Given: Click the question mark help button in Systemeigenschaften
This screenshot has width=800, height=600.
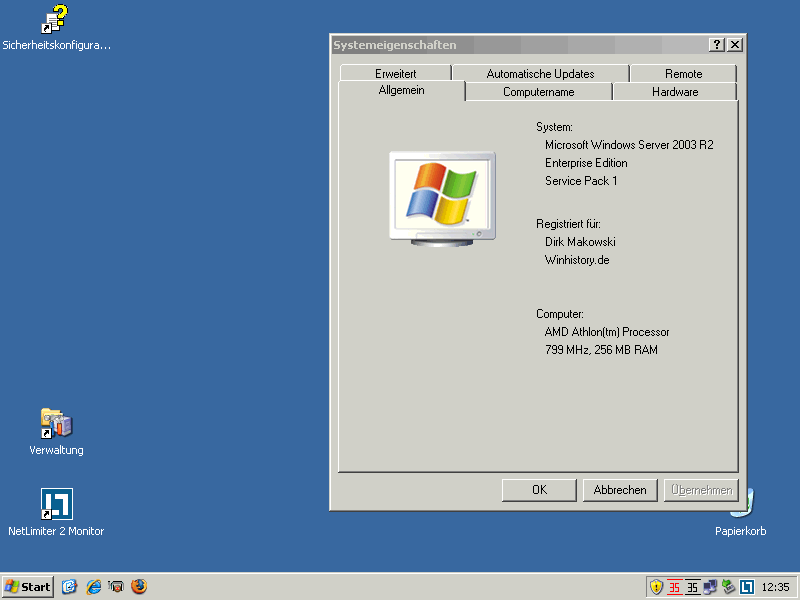Looking at the screenshot, I should tap(717, 45).
